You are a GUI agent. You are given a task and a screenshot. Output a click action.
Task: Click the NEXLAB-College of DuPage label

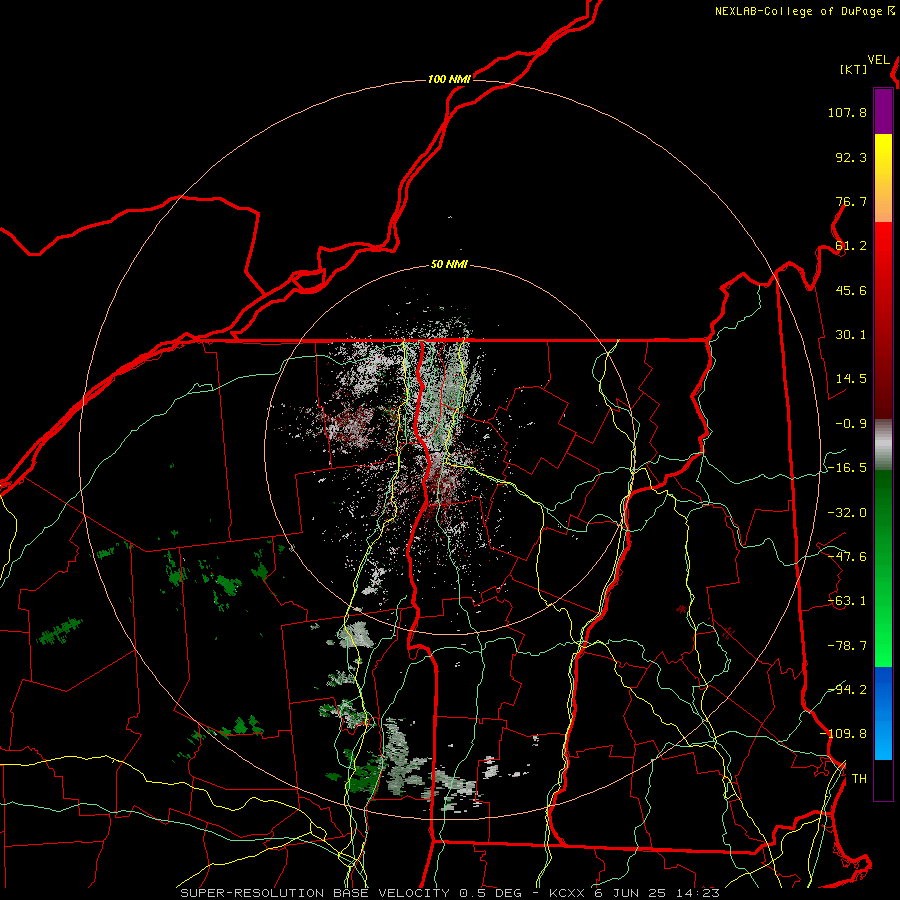(x=799, y=11)
